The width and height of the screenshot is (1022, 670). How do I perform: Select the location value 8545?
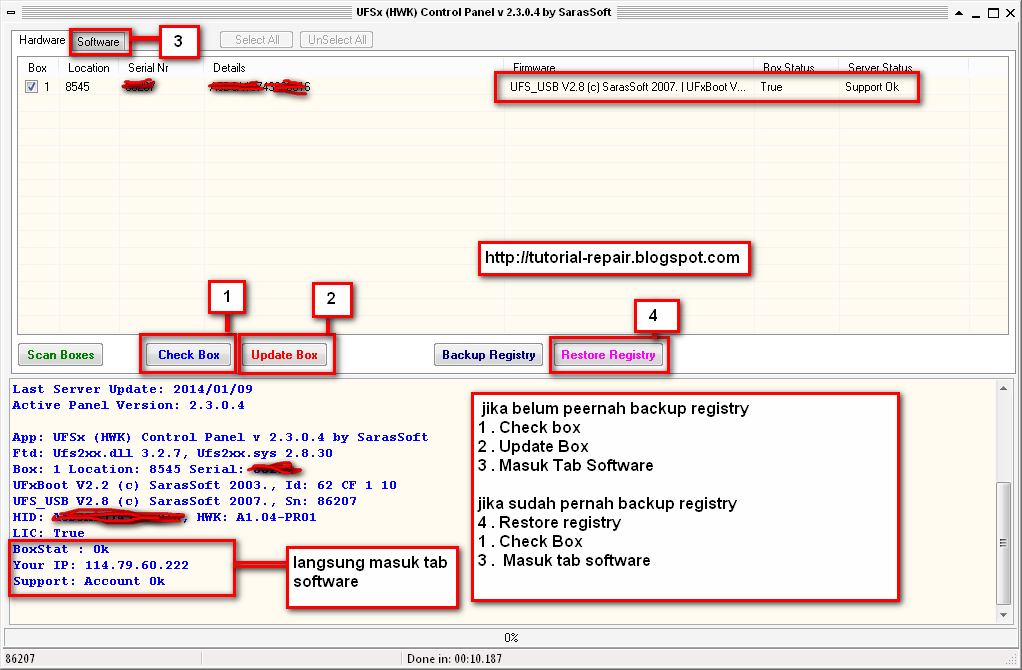(x=78, y=87)
